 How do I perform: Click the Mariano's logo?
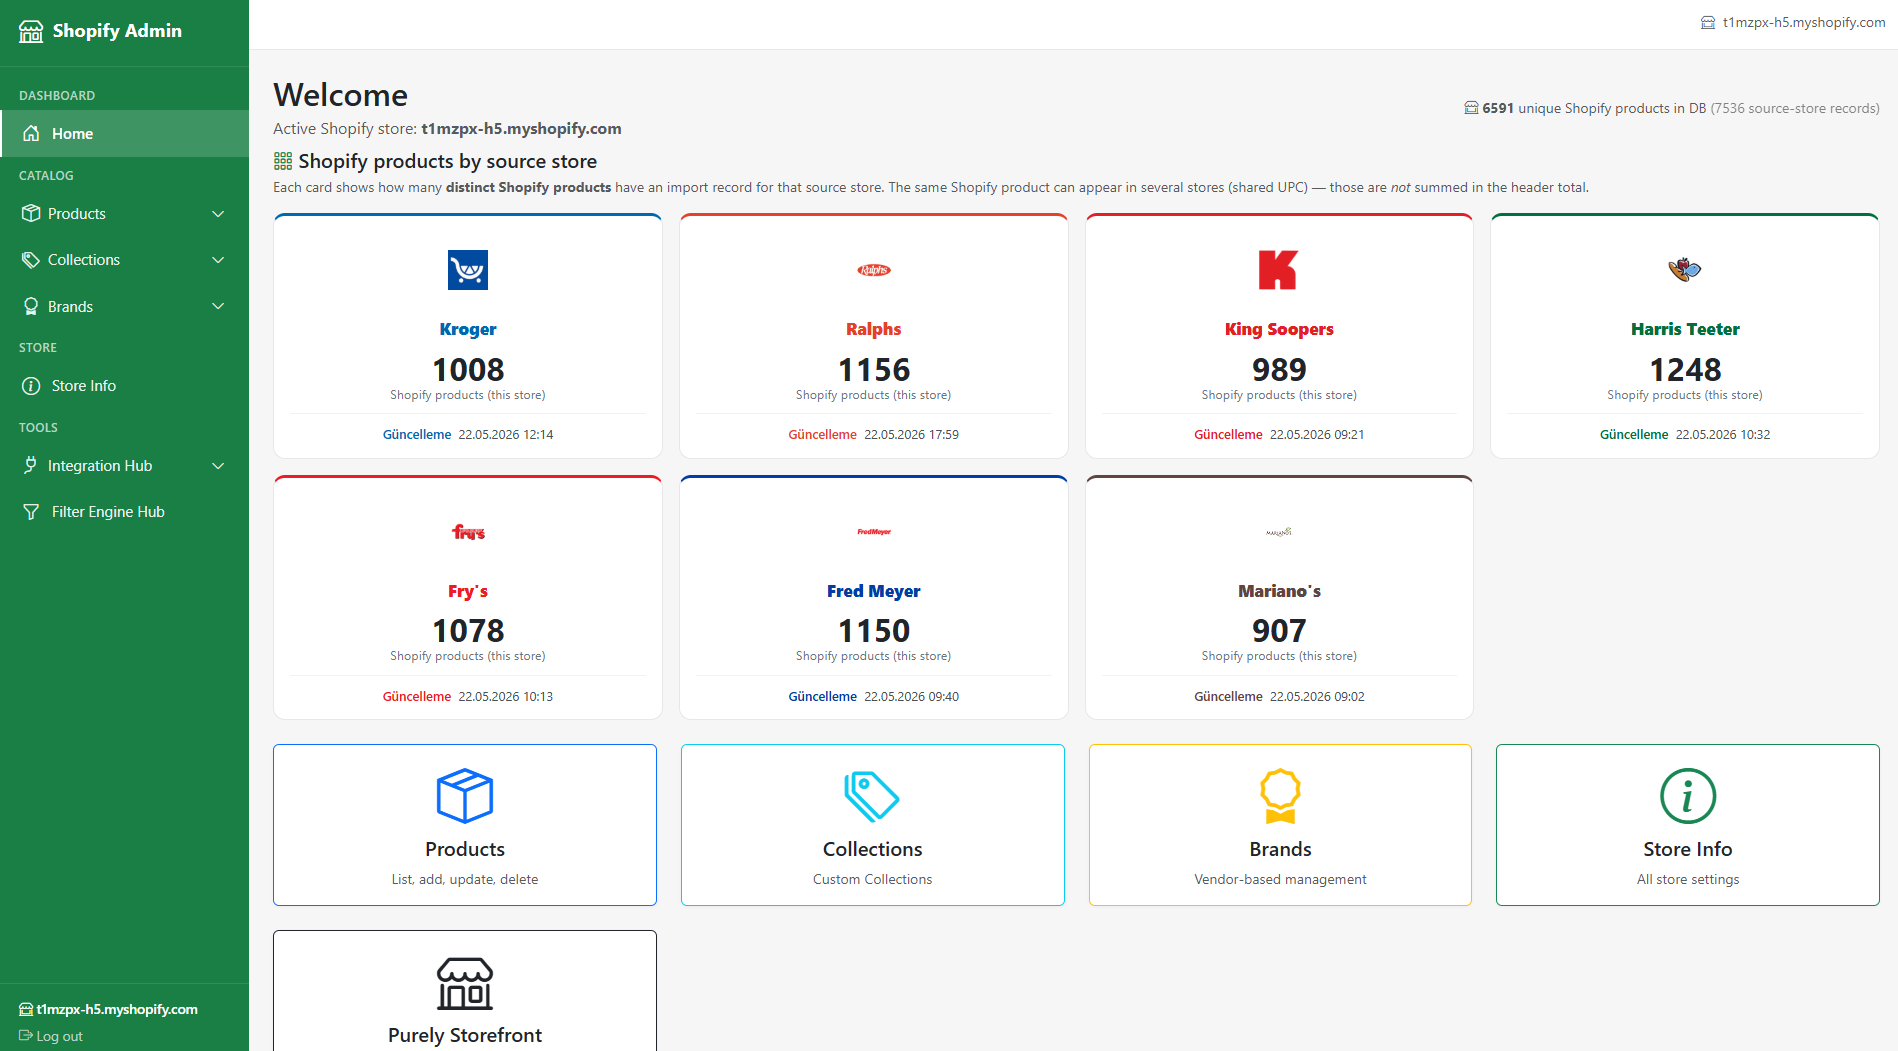(1279, 532)
